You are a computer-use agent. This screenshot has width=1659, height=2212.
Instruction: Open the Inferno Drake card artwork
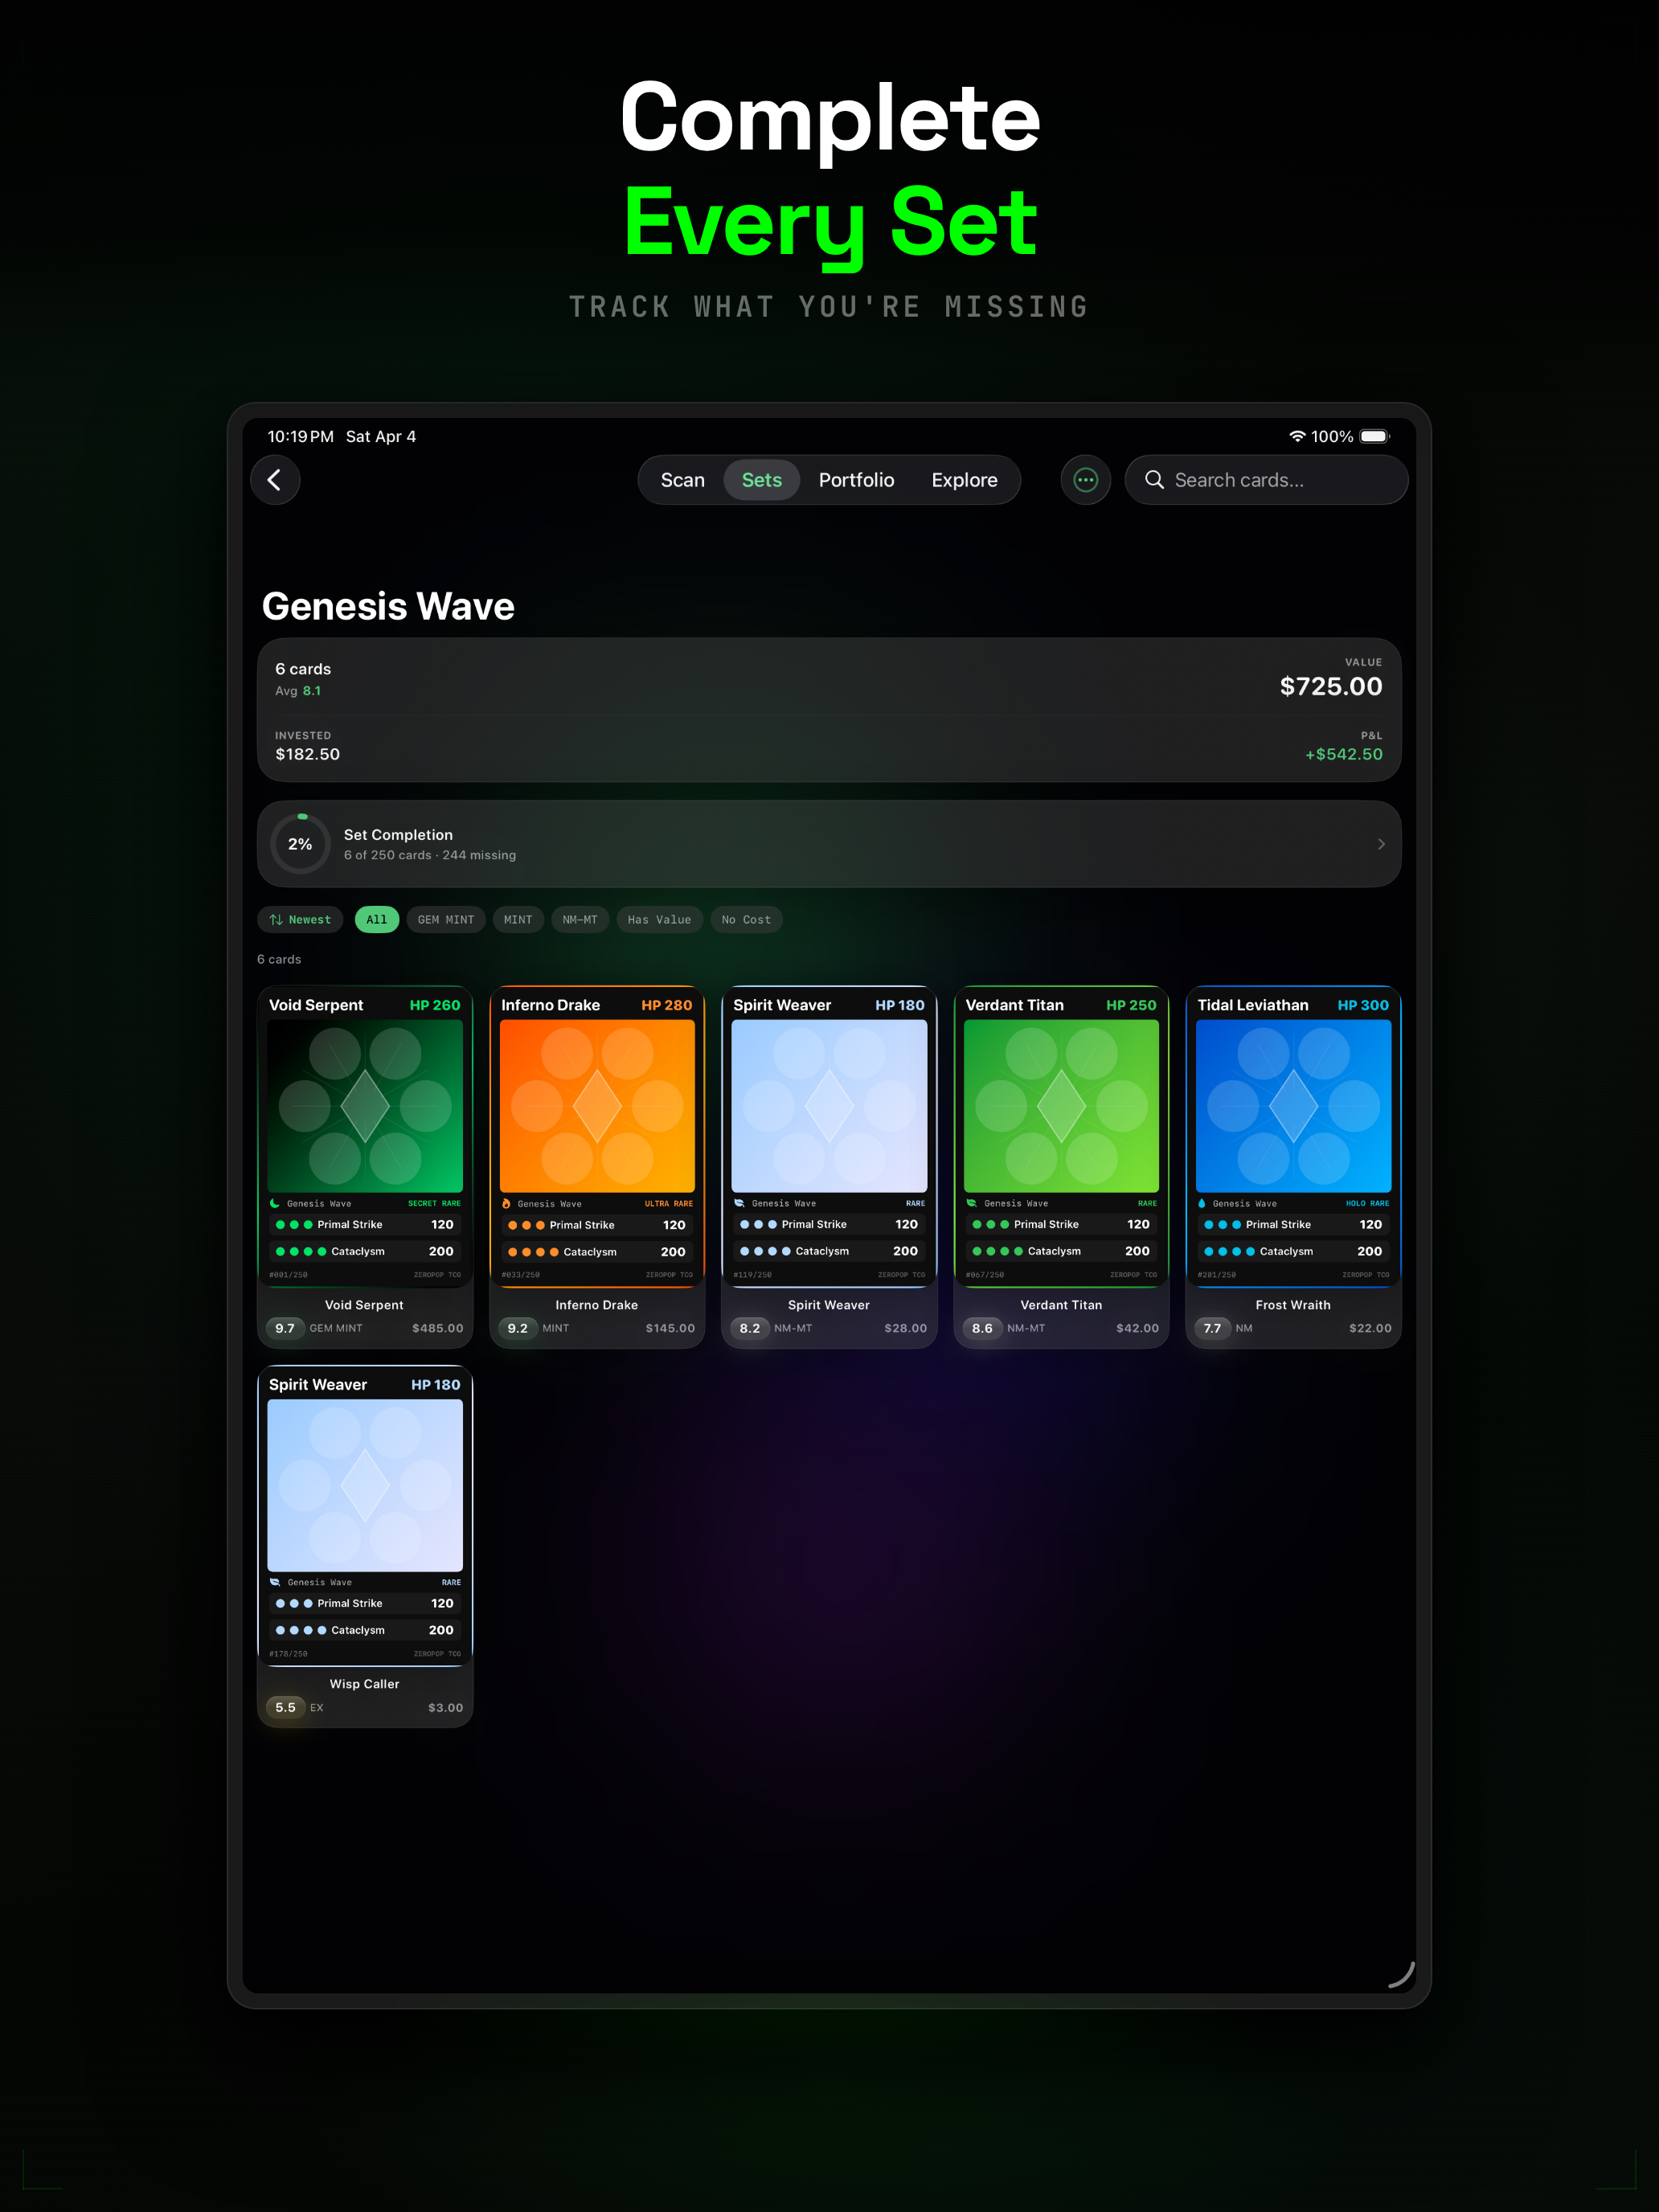tap(597, 1106)
